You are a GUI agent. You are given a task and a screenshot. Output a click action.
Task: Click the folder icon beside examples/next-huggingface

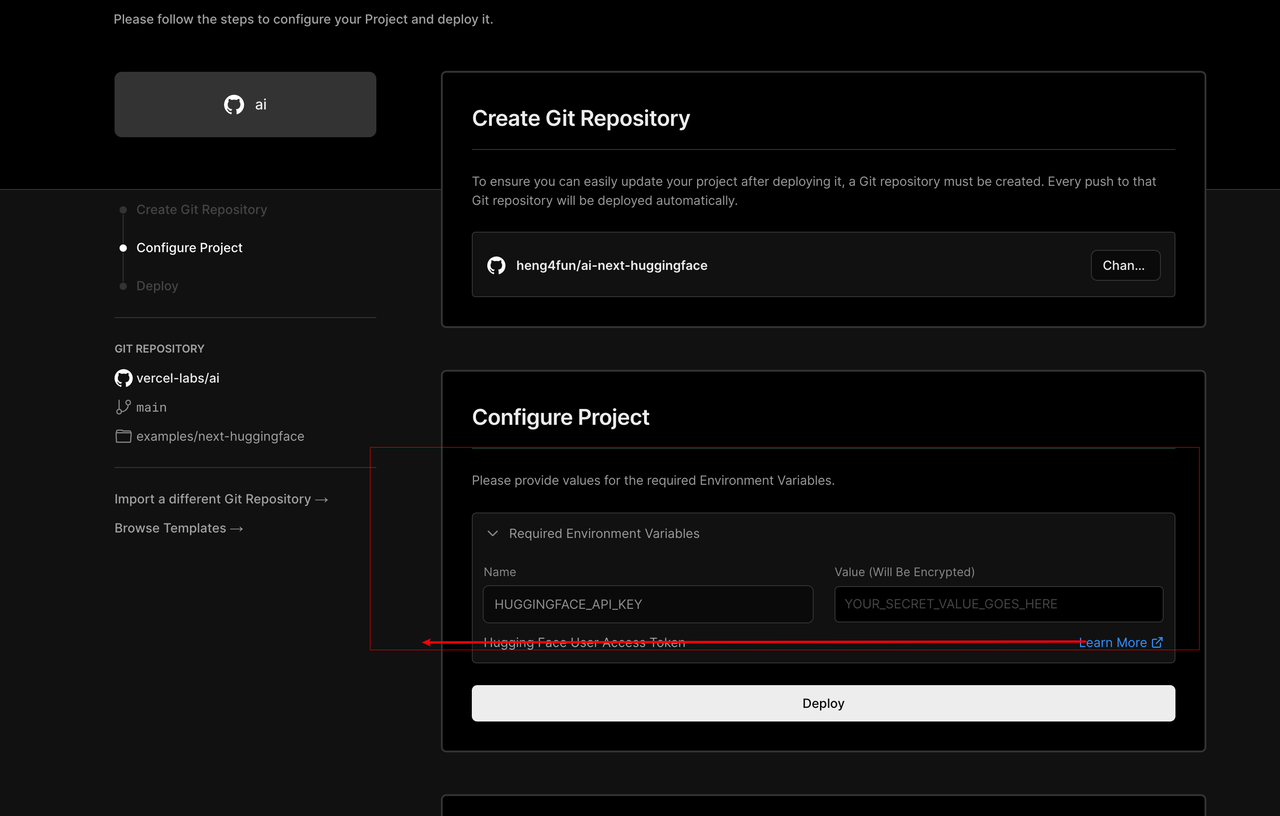pos(123,436)
